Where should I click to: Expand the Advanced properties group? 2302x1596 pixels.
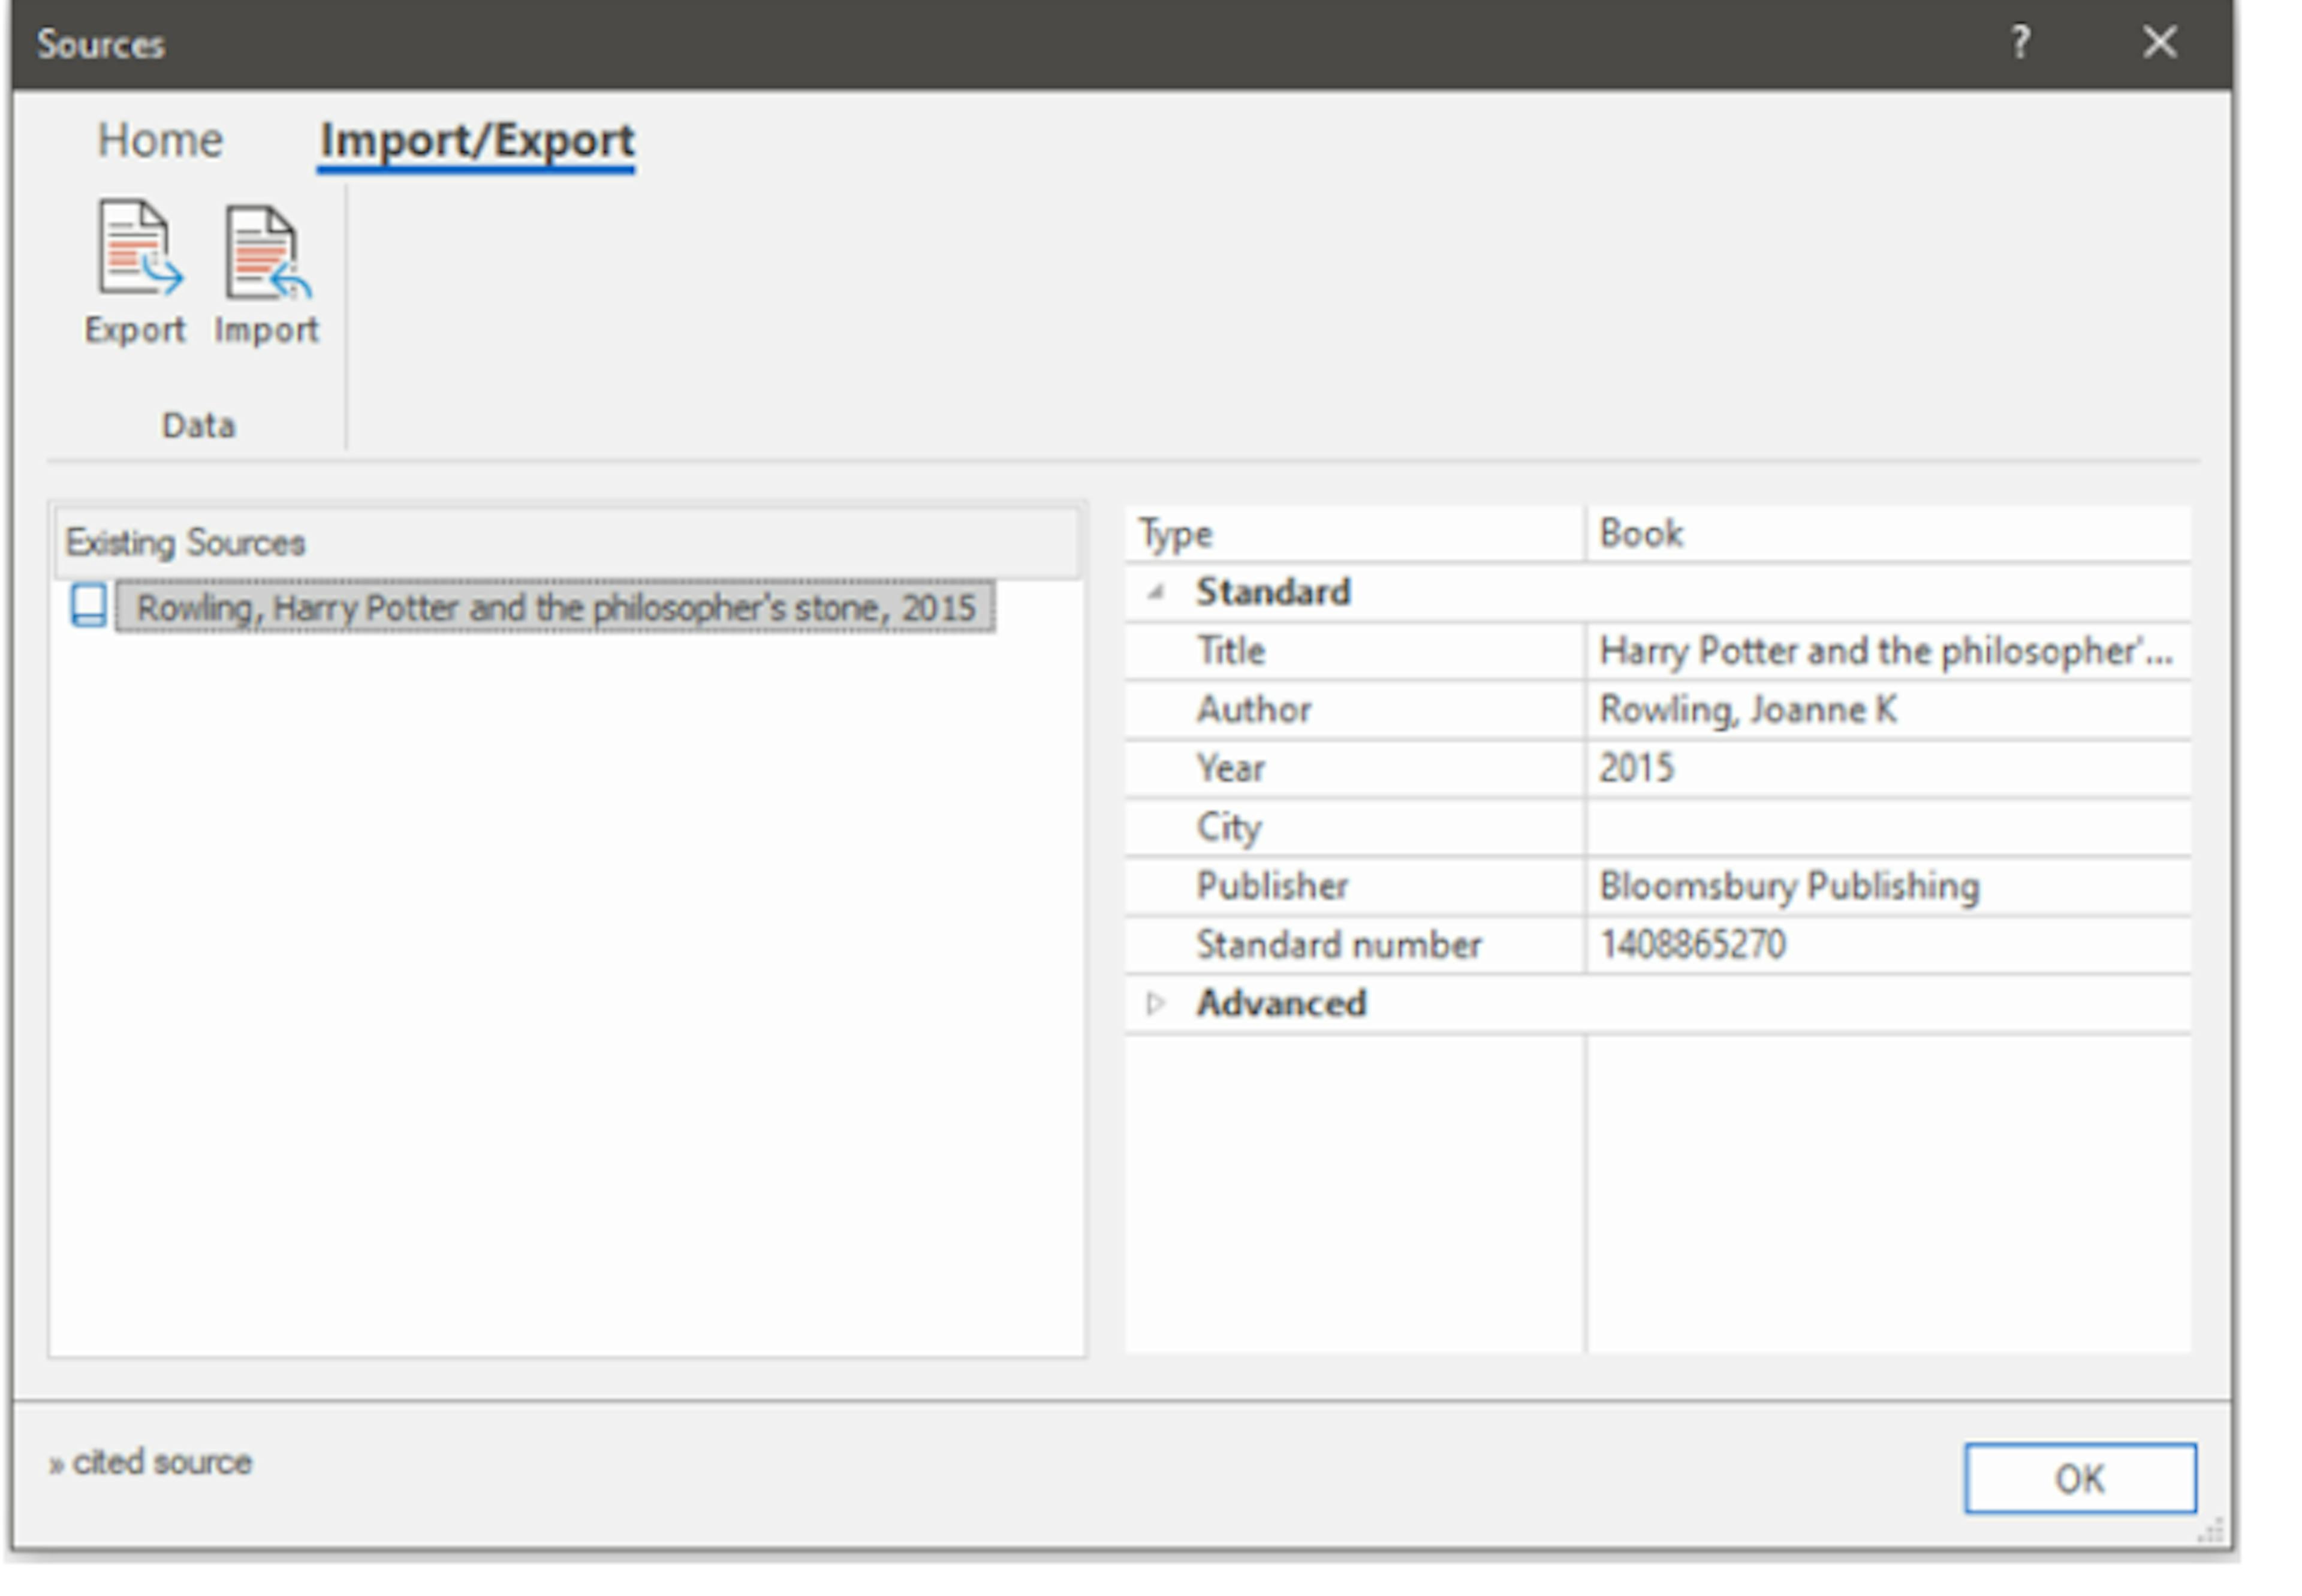tap(1155, 1003)
